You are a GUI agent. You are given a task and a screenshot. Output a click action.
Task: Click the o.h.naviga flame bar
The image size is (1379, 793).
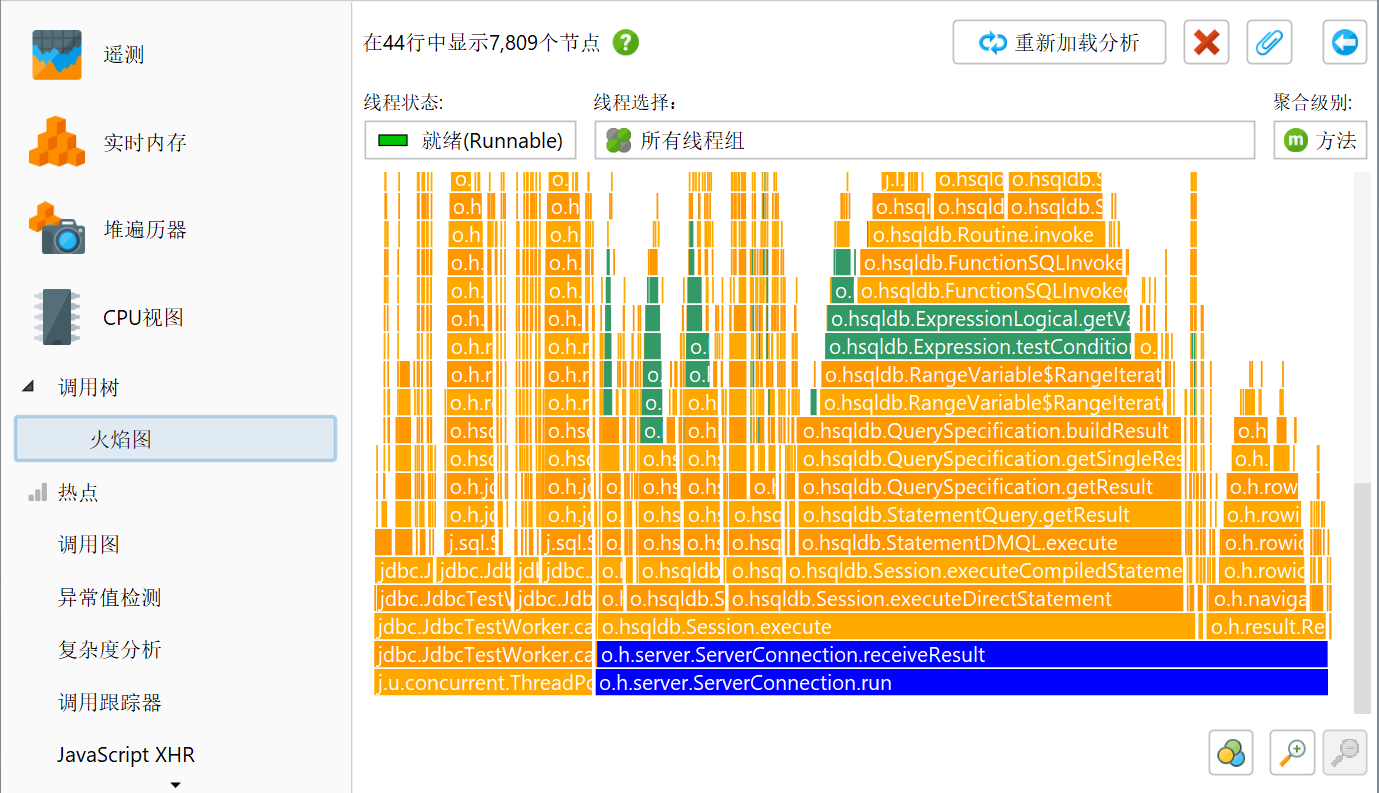(1258, 599)
